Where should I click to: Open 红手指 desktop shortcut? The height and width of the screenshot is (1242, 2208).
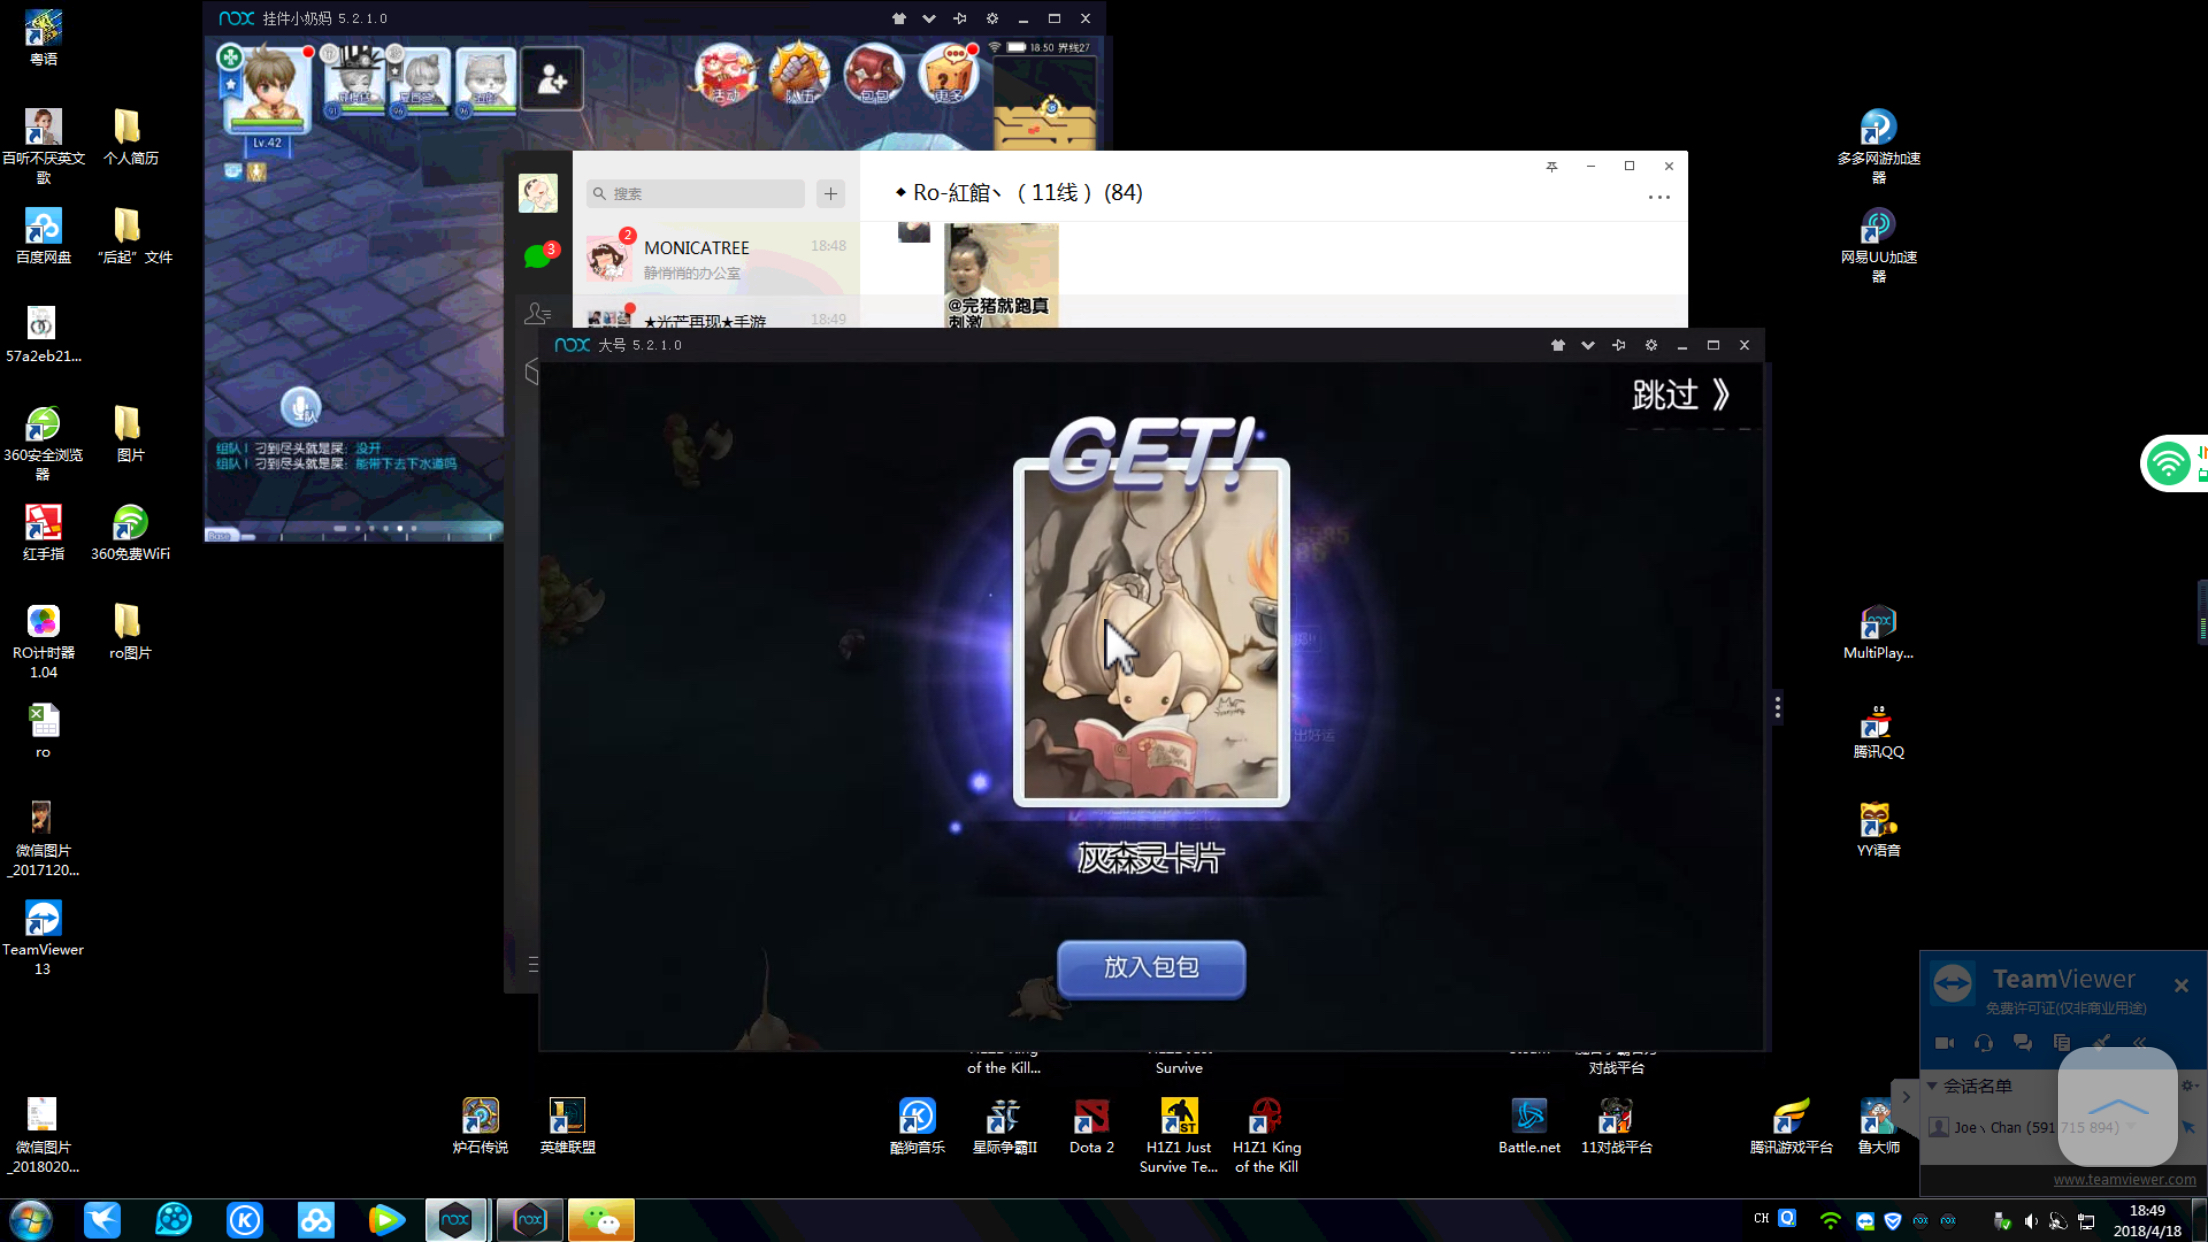coord(43,533)
